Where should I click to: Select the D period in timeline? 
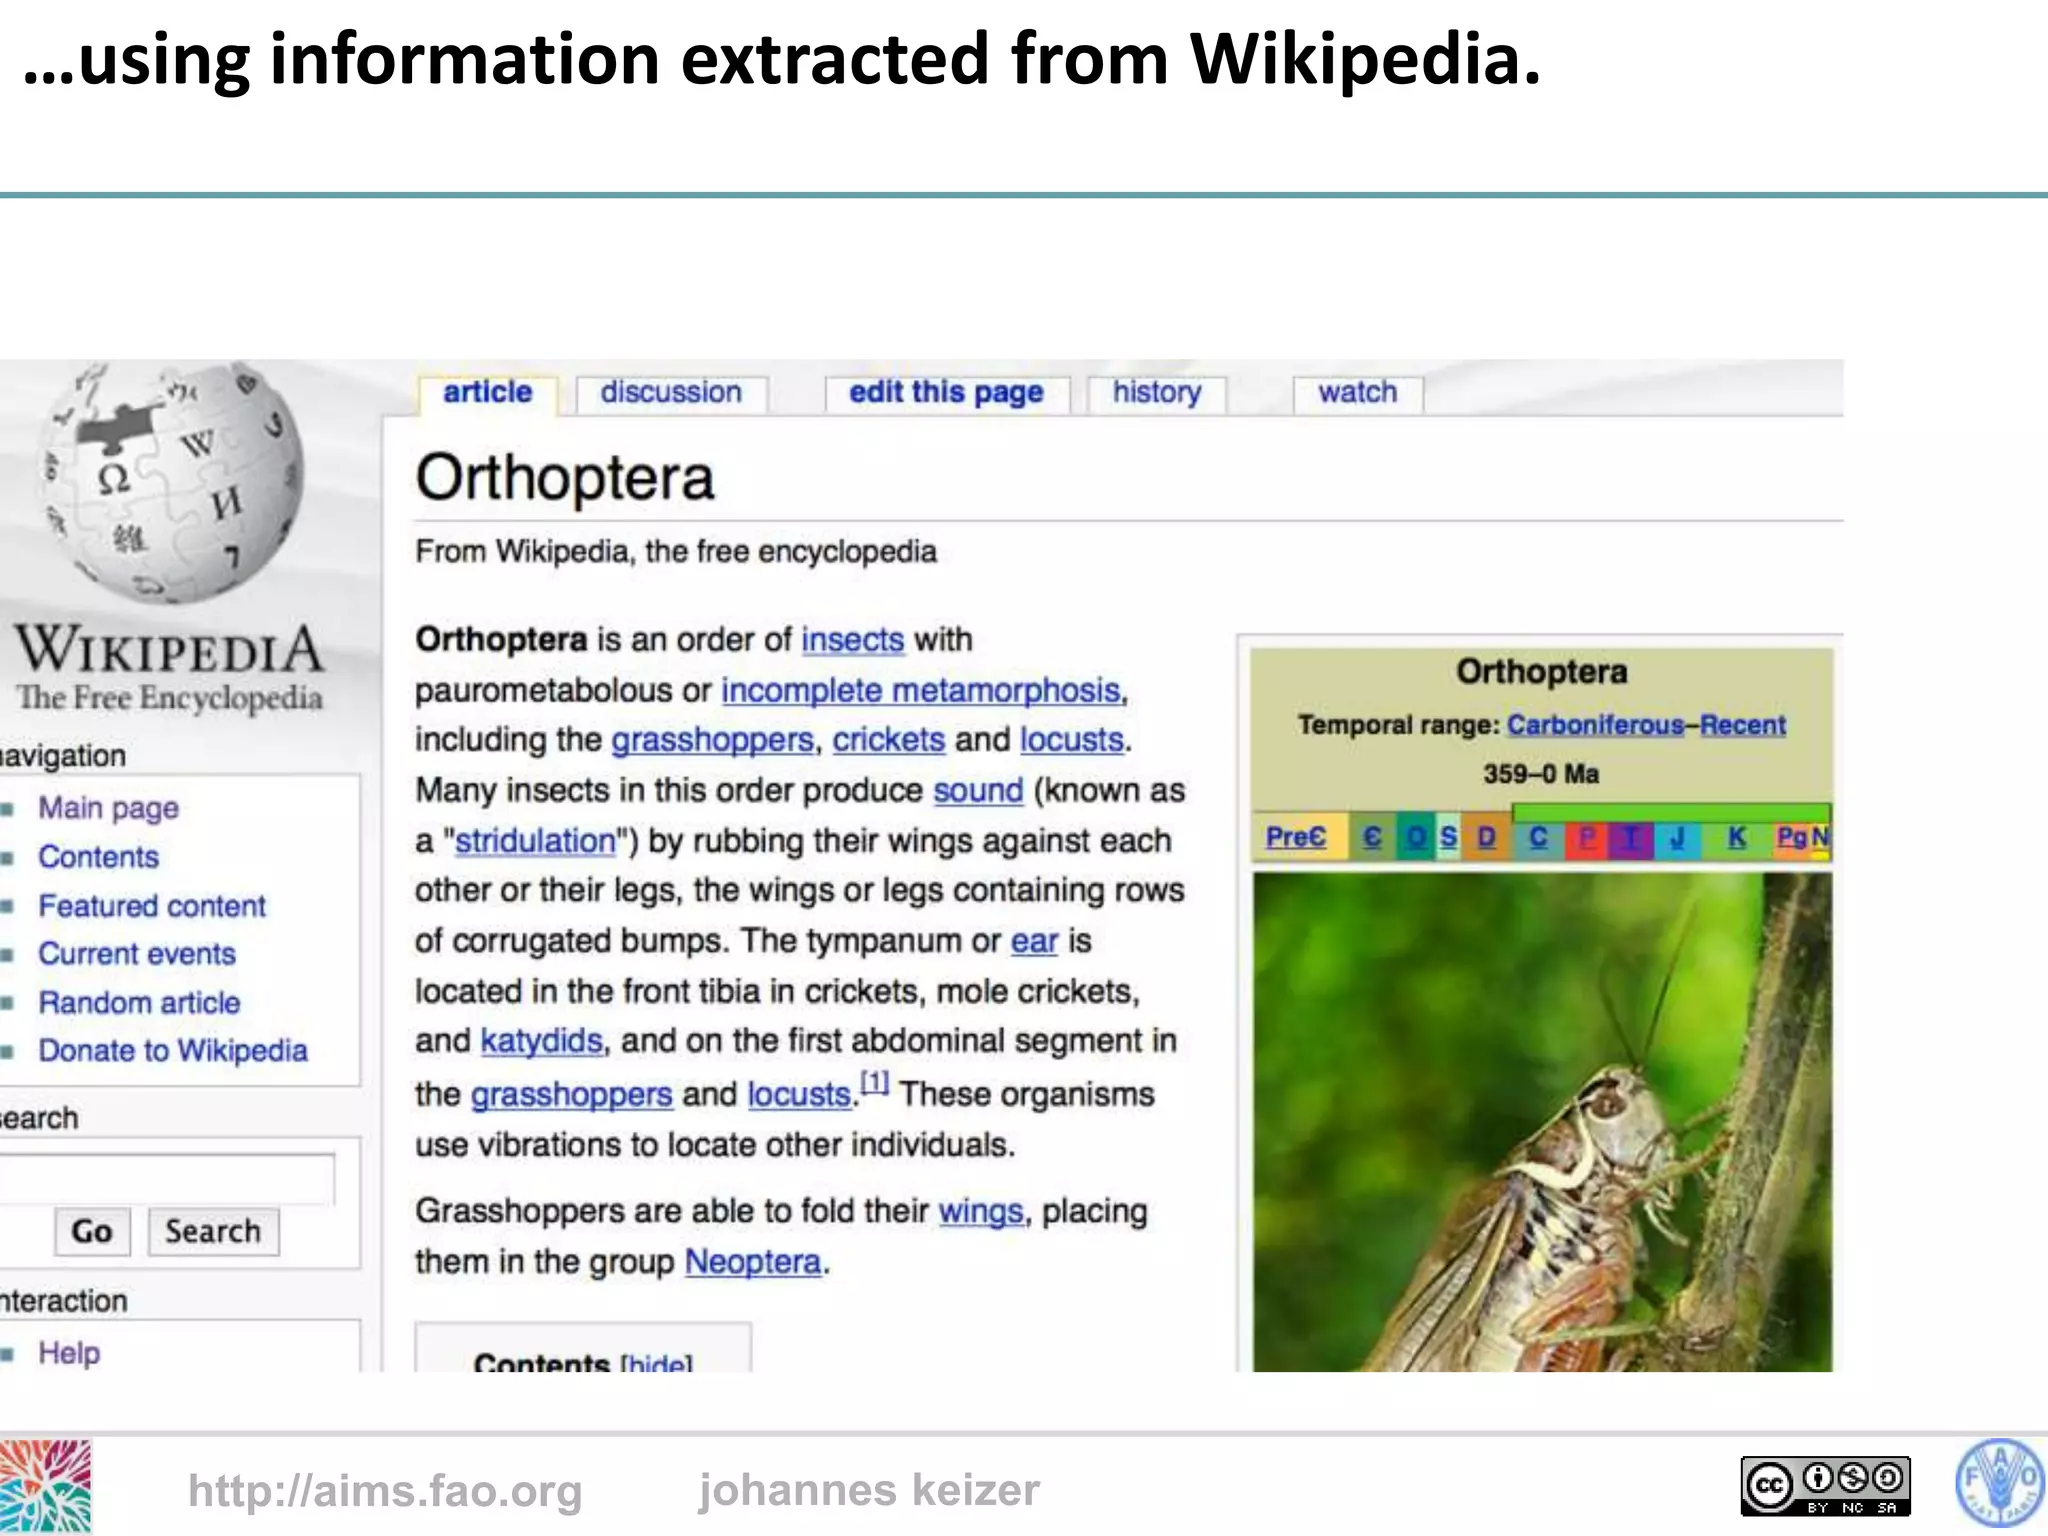(x=1487, y=837)
